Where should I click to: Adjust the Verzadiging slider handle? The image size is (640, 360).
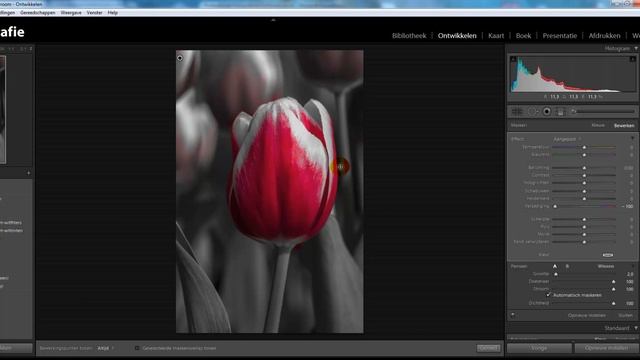[x=555, y=207]
